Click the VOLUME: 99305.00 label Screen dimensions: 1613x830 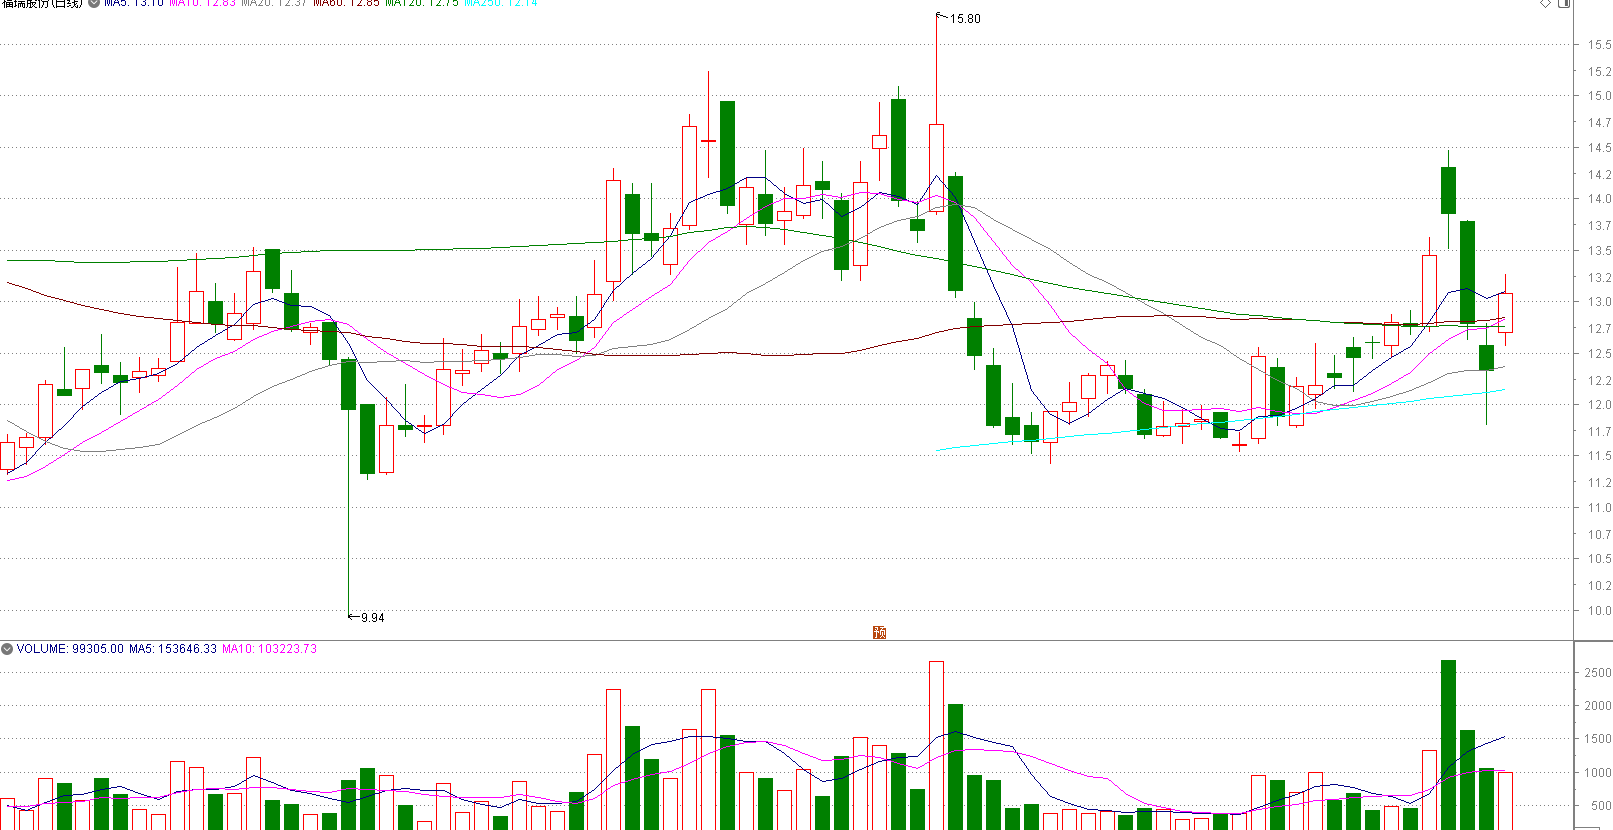coord(70,649)
